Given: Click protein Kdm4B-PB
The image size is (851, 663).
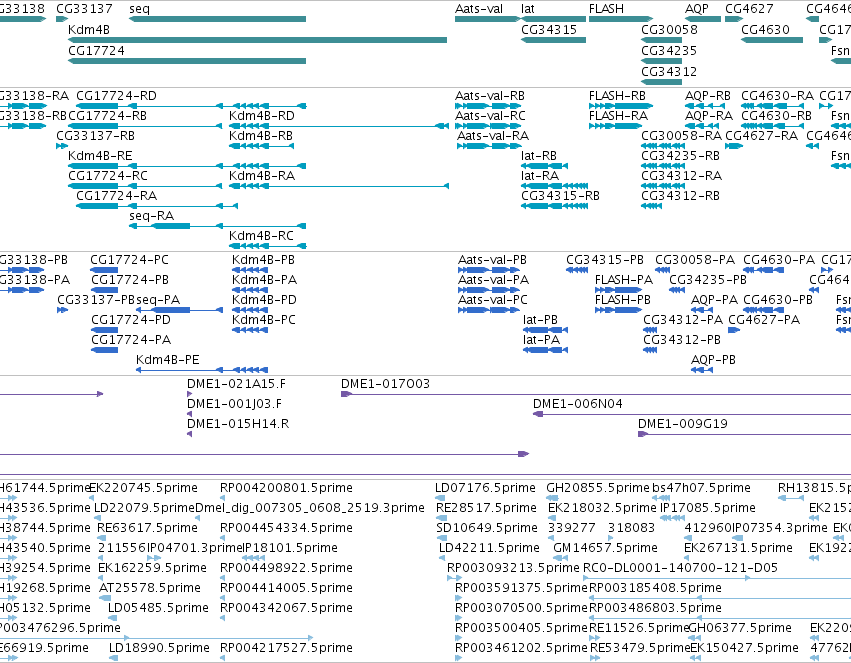Looking at the screenshot, I should [x=250, y=270].
